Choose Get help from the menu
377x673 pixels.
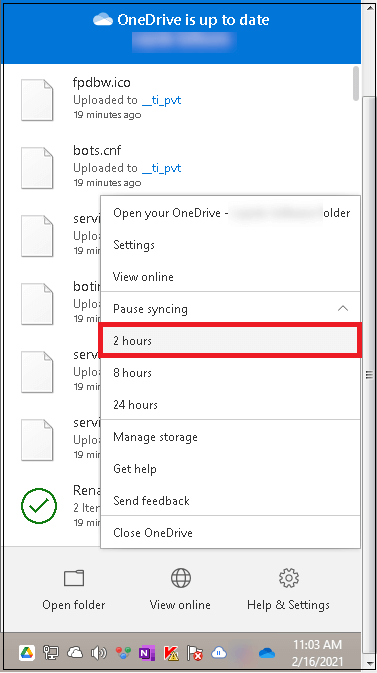click(231, 469)
